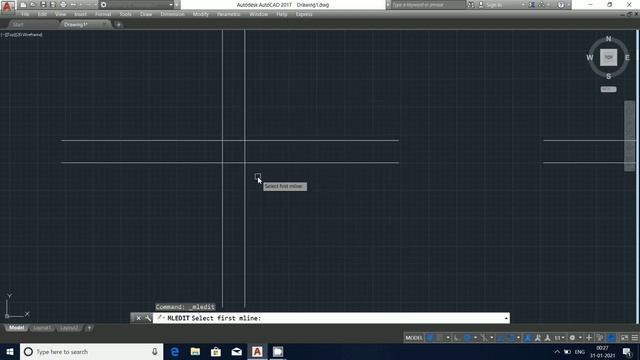
Task: Add a new layout with the plus button
Action: (89, 328)
